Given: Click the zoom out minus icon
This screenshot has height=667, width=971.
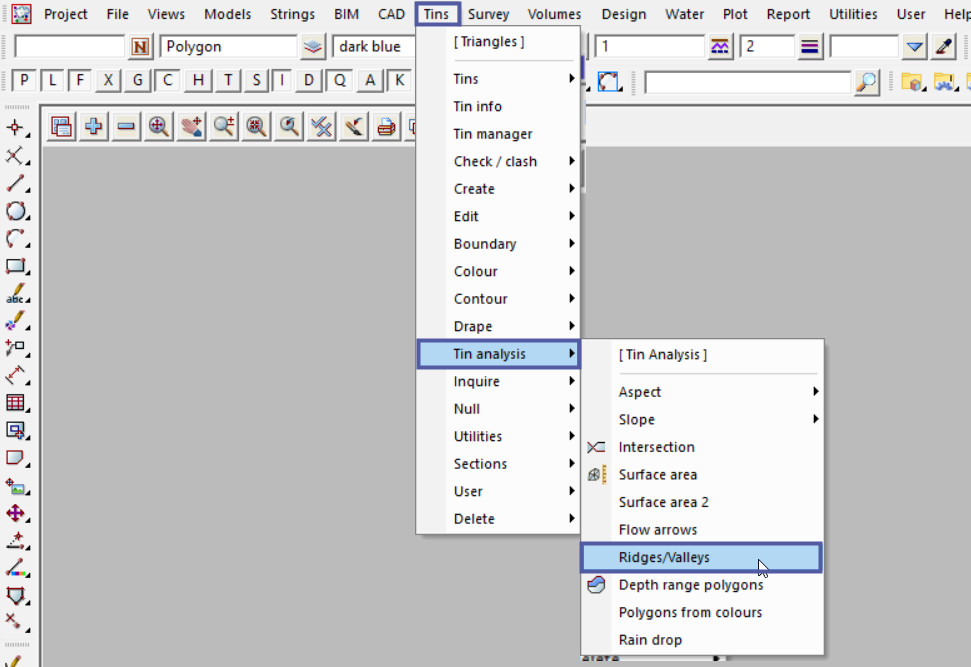Looking at the screenshot, I should coord(126,127).
